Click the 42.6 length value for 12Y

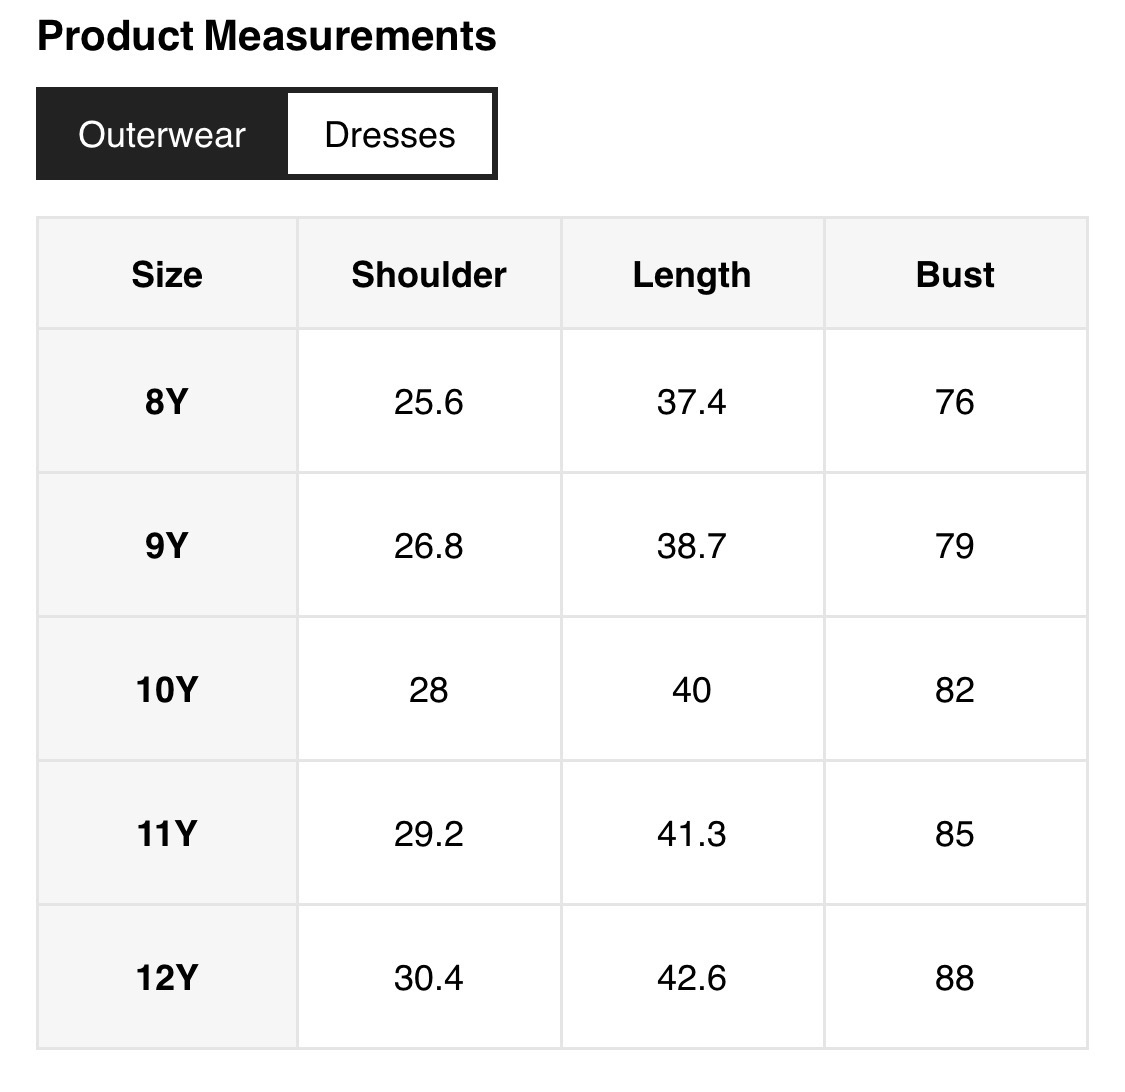click(x=692, y=978)
